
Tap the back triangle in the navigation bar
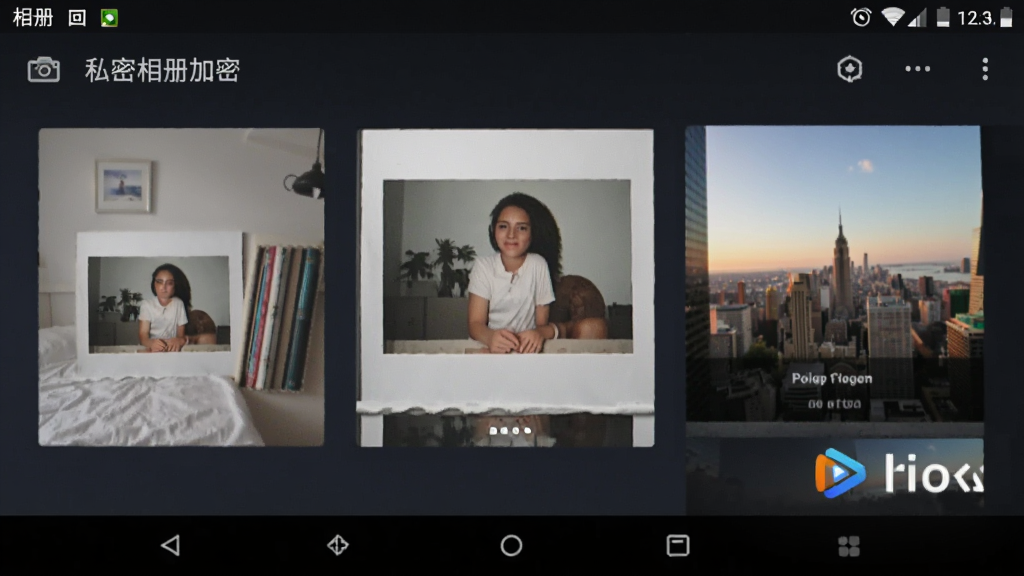click(x=170, y=545)
